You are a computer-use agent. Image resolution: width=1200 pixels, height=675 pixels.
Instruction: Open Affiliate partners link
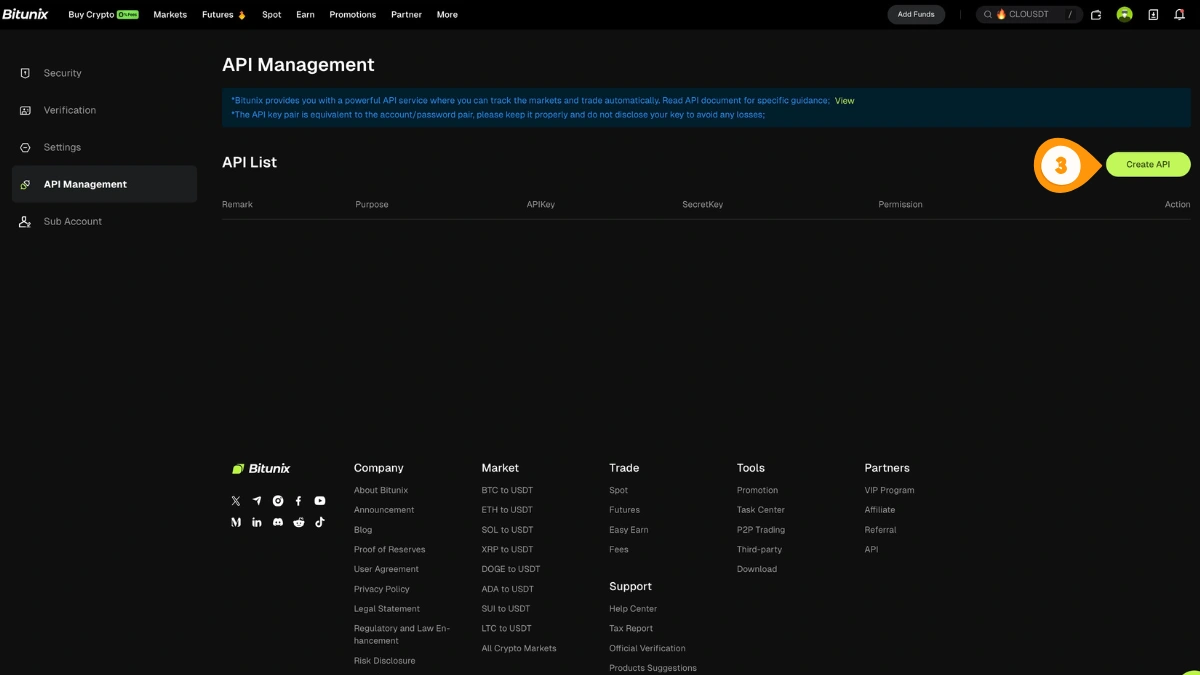pyautogui.click(x=880, y=510)
